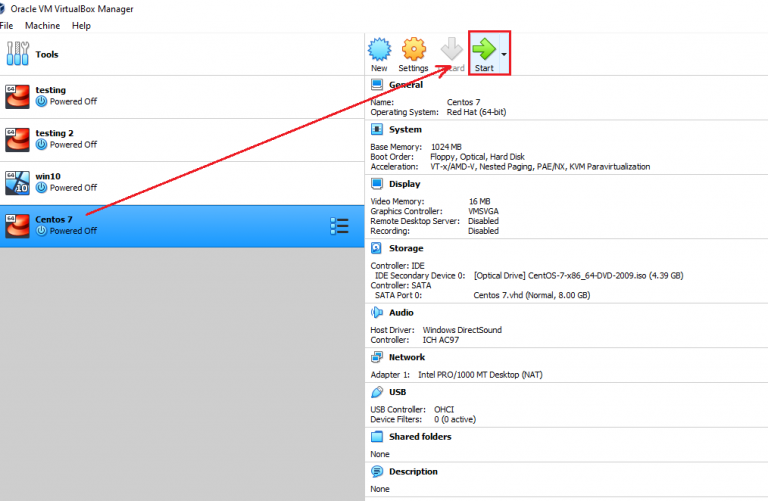768x501 pixels.
Task: Select the testing machine name
Action: [x=50, y=90]
